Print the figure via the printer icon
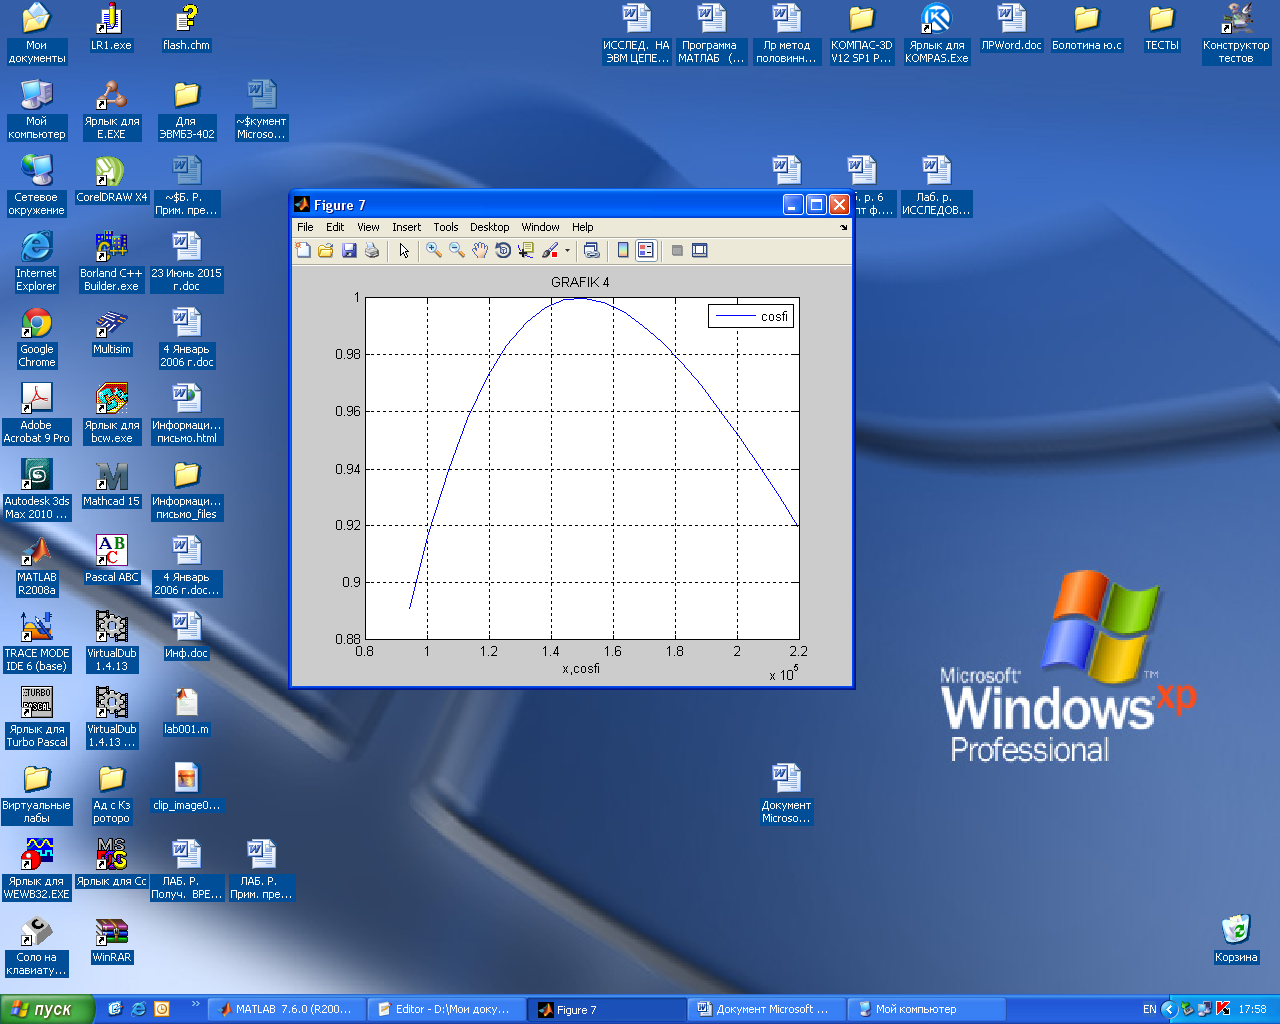The image size is (1280, 1024). coord(372,250)
